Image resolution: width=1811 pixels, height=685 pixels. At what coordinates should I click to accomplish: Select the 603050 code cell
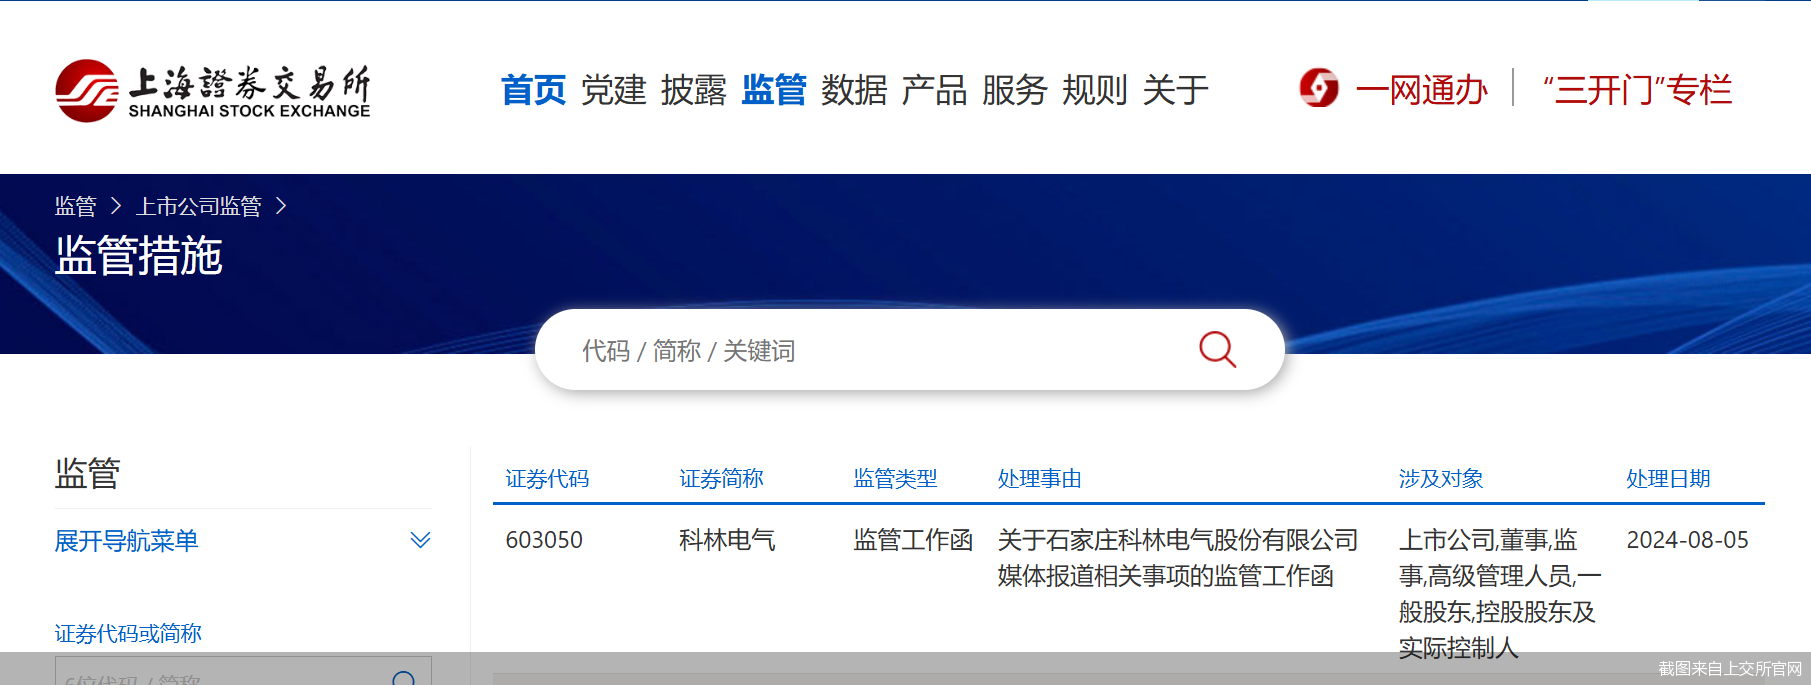click(x=544, y=540)
